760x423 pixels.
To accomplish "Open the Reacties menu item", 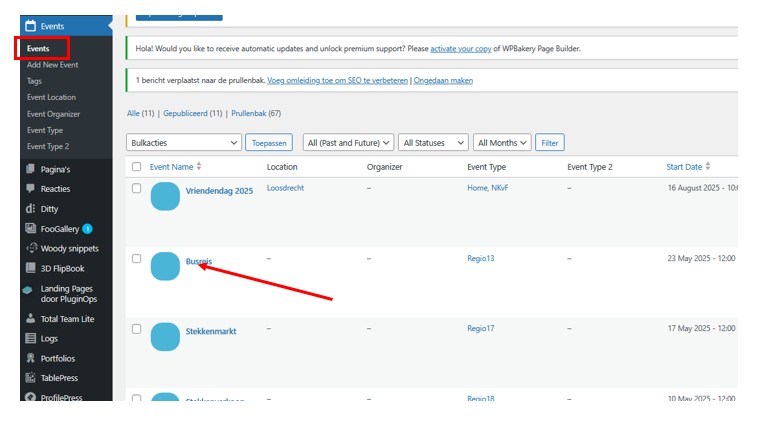I will [x=55, y=188].
